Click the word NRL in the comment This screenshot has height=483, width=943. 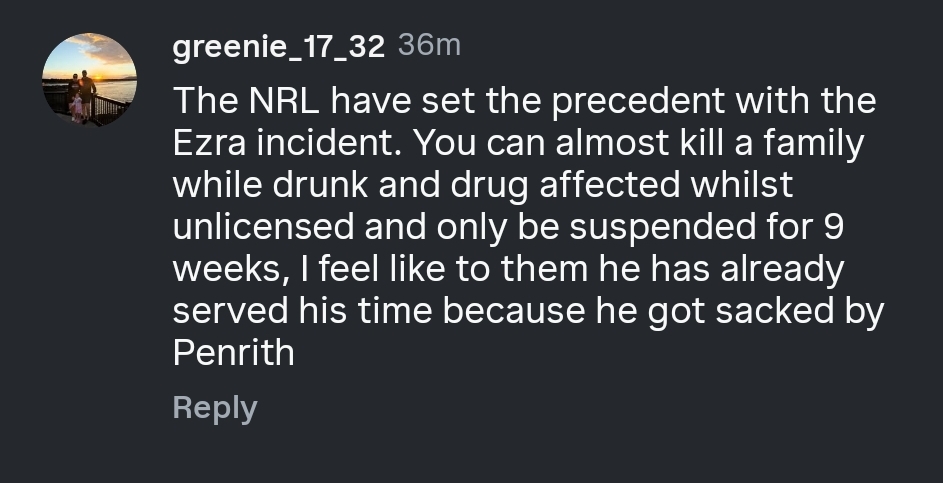(x=284, y=100)
